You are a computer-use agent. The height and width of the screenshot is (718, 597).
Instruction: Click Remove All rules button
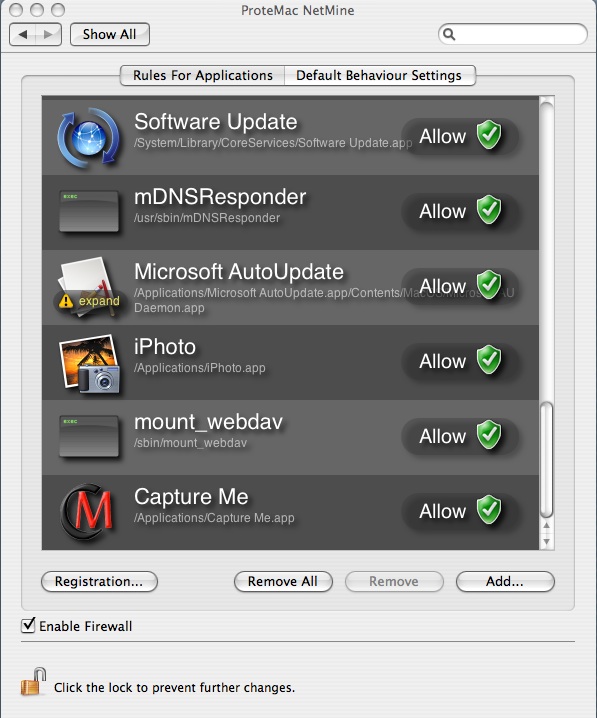(x=283, y=582)
